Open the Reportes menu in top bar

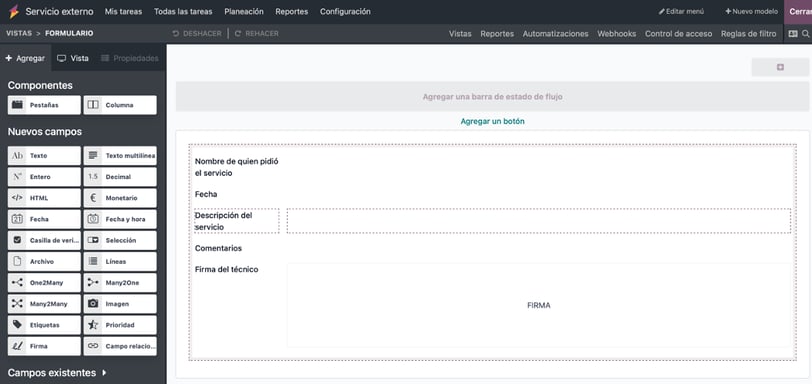pyautogui.click(x=292, y=11)
